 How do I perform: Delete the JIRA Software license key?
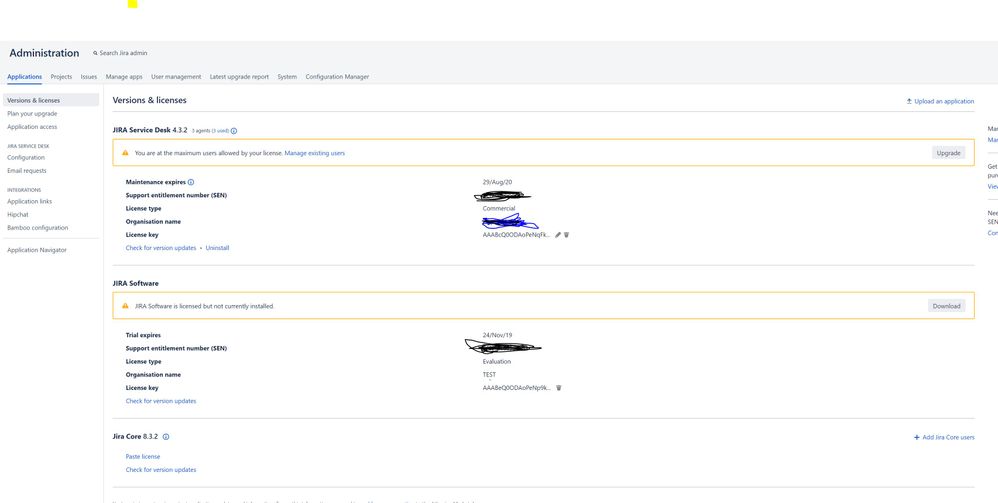click(x=559, y=388)
